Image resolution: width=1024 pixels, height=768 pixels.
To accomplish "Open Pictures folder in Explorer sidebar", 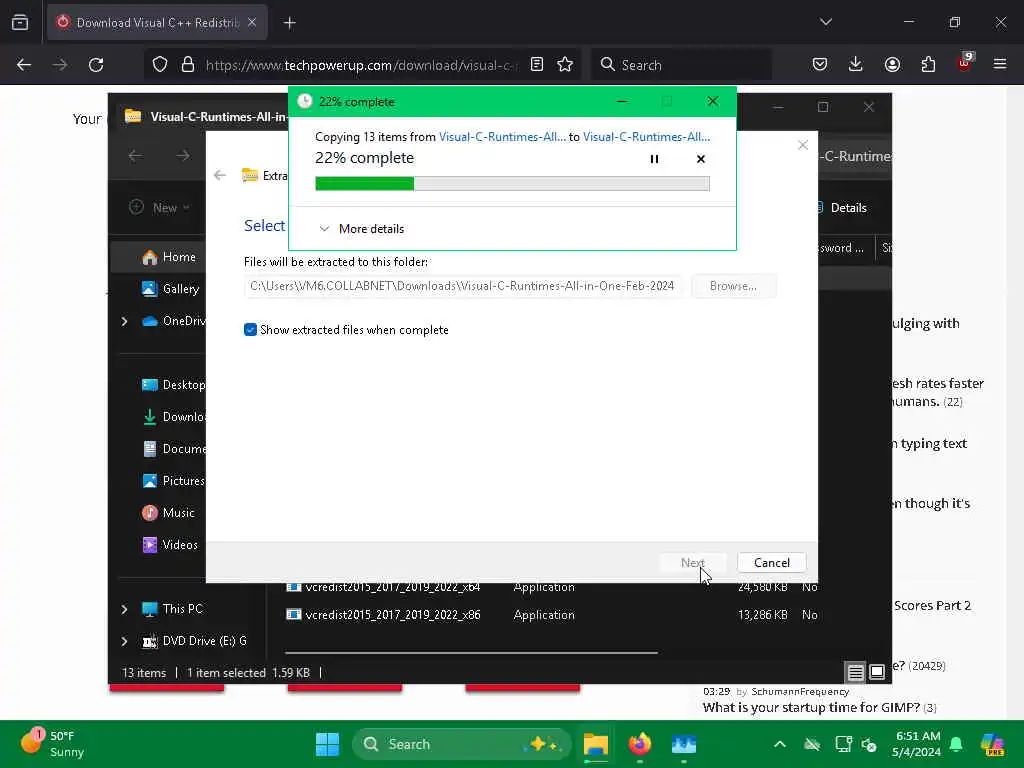I will pos(172,481).
